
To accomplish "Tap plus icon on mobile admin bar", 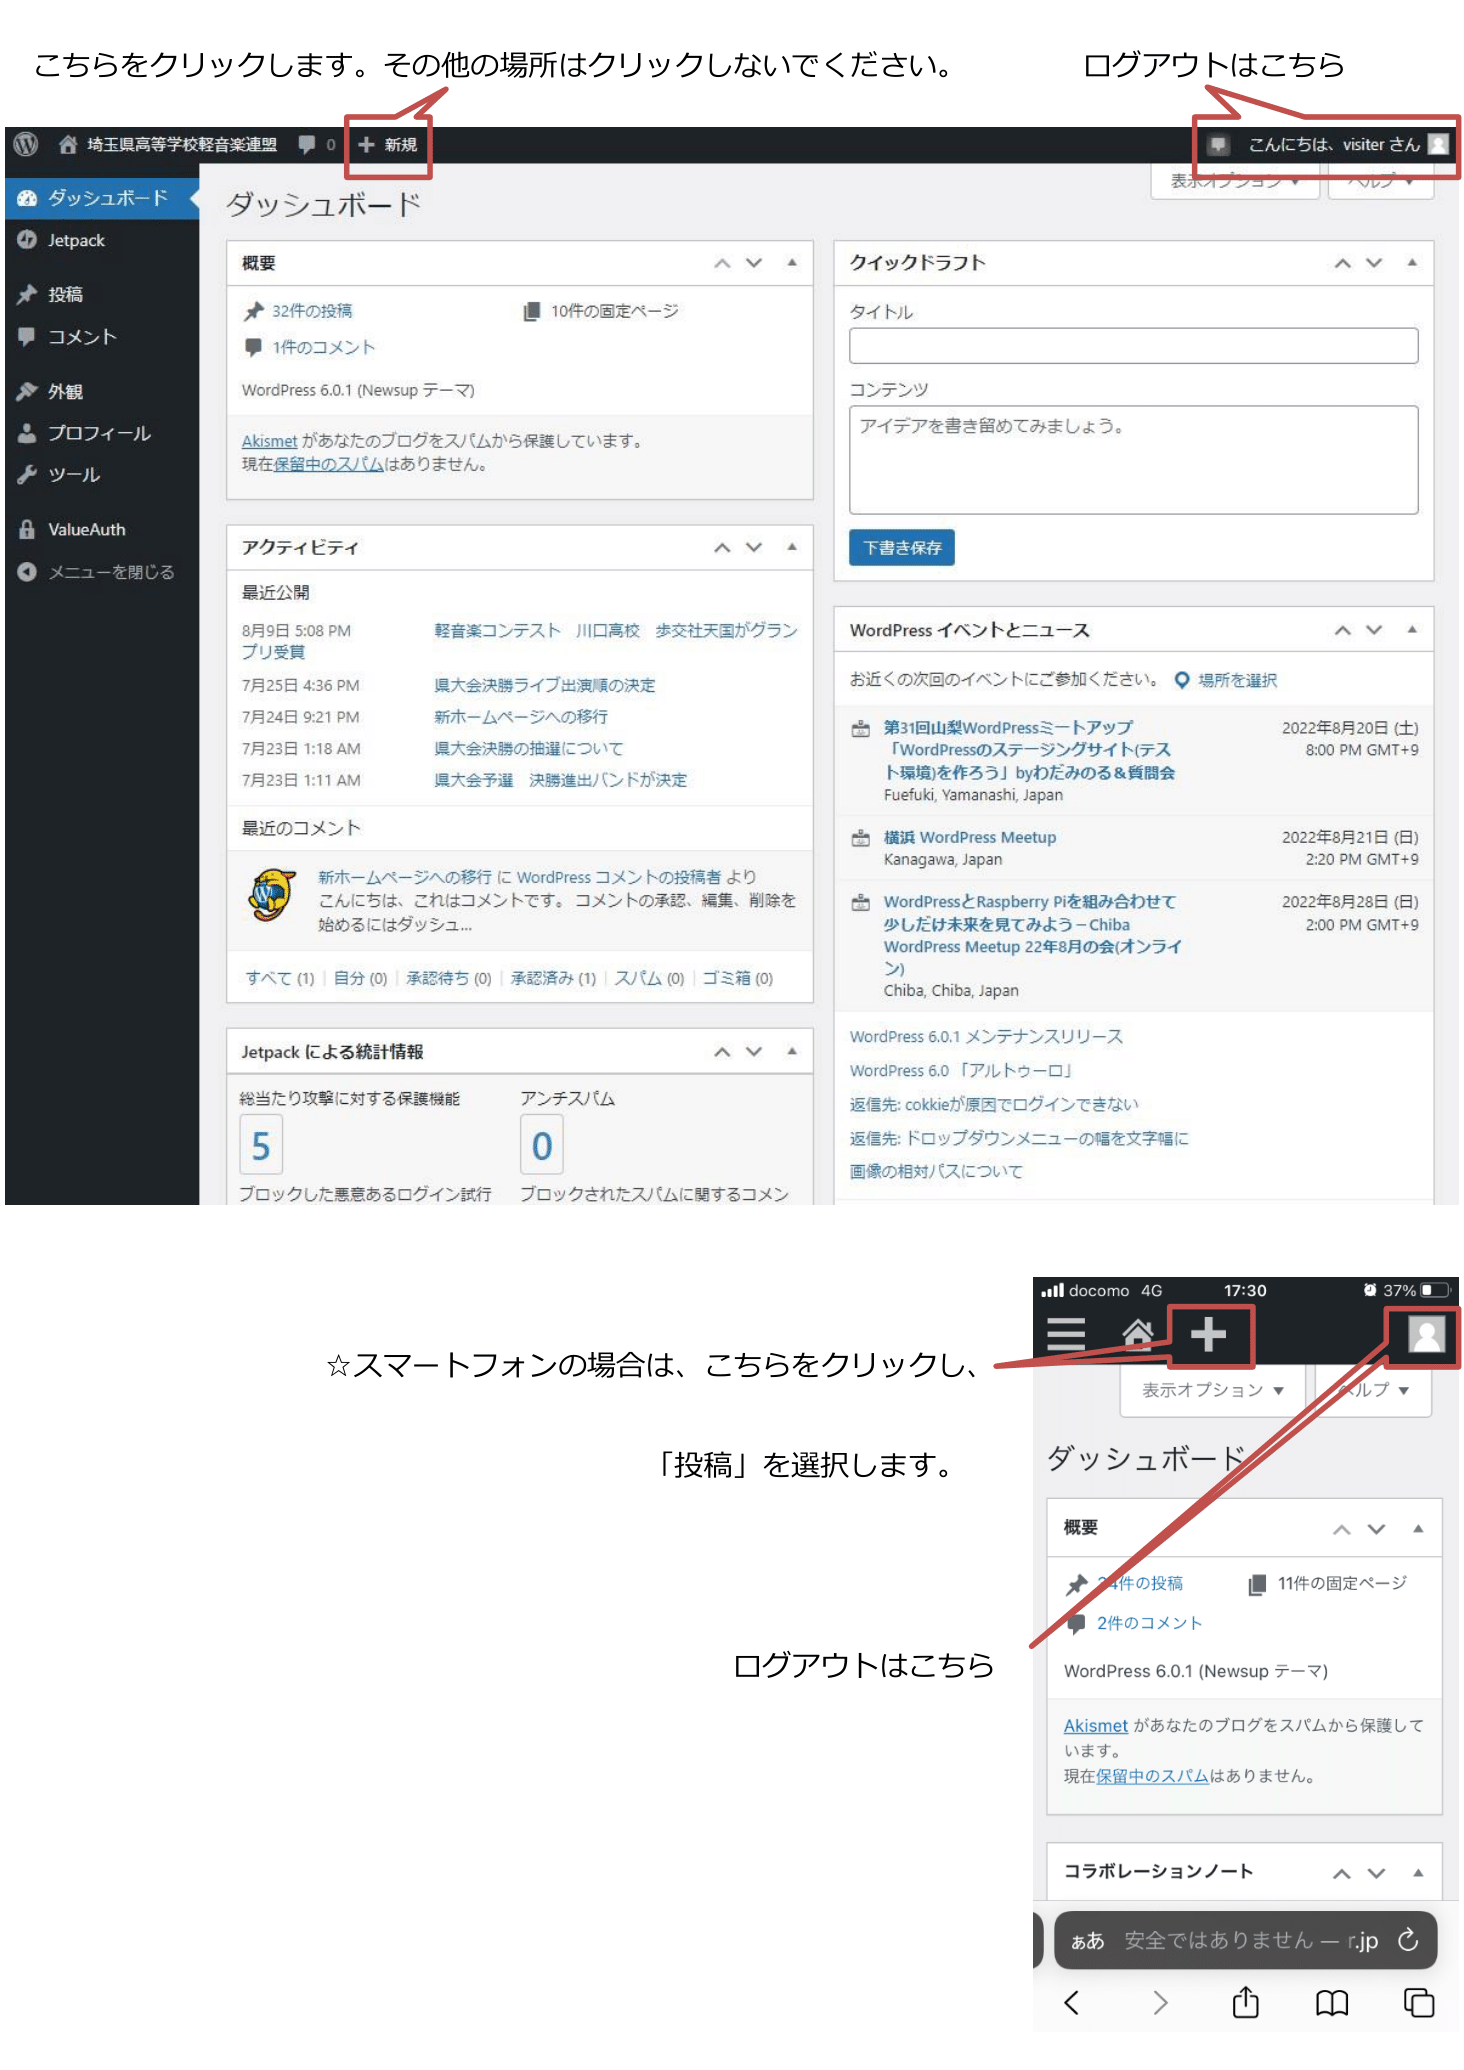I will tap(1208, 1335).
